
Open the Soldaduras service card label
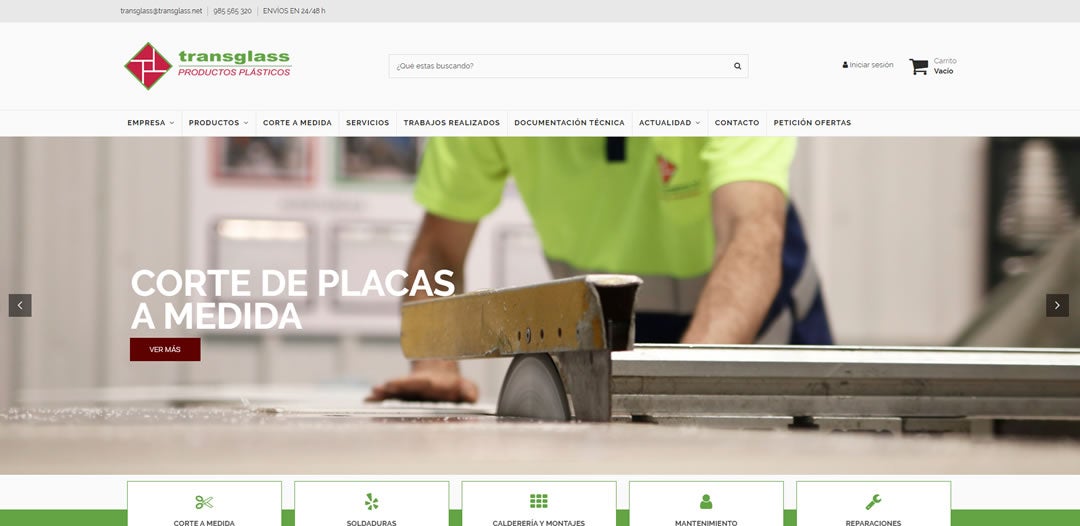[x=371, y=523]
